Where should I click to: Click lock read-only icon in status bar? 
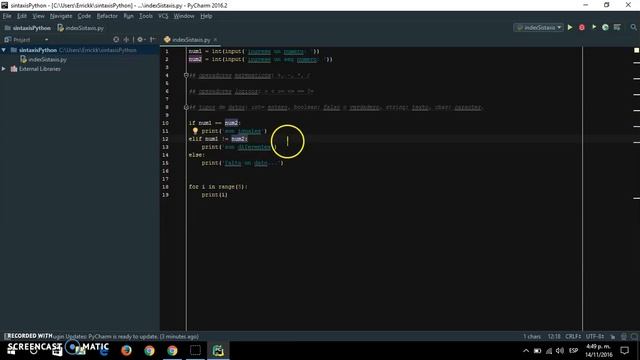tap(613, 337)
